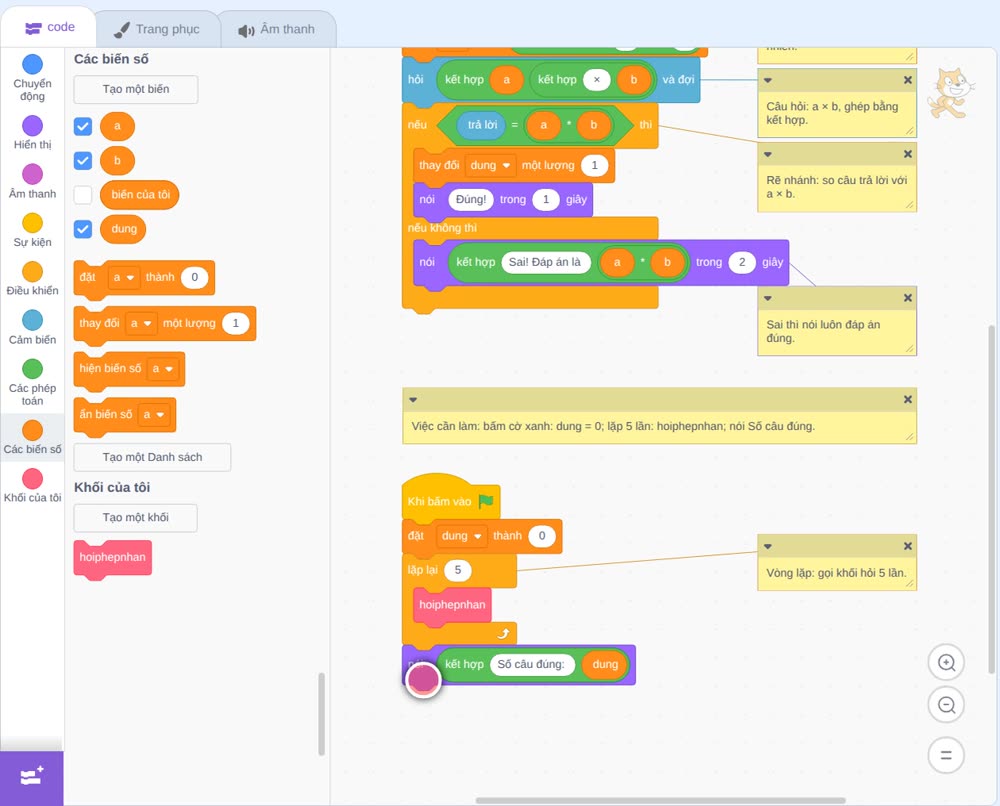Open the Khối của tôi category circle
Viewport: 1000px width, 806px height.
click(x=33, y=479)
